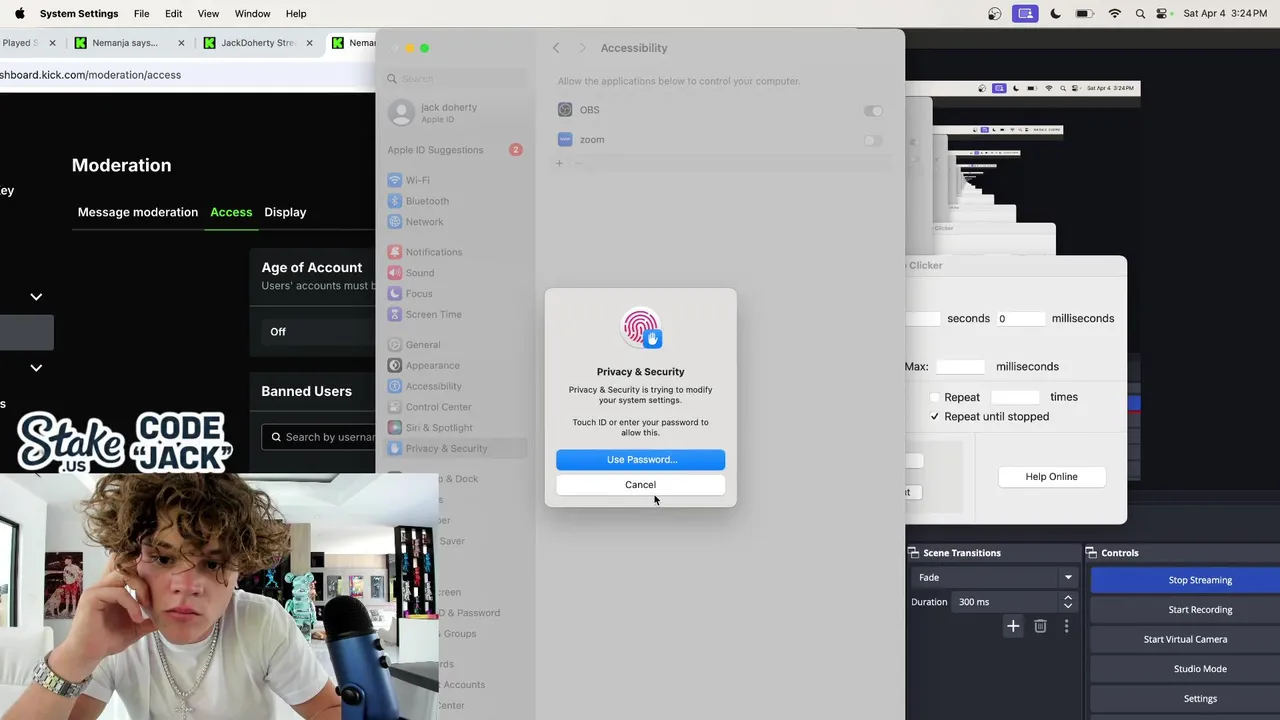The width and height of the screenshot is (1280, 720).
Task: Select Privacy & Security in Settings sidebar
Action: (x=456, y=449)
